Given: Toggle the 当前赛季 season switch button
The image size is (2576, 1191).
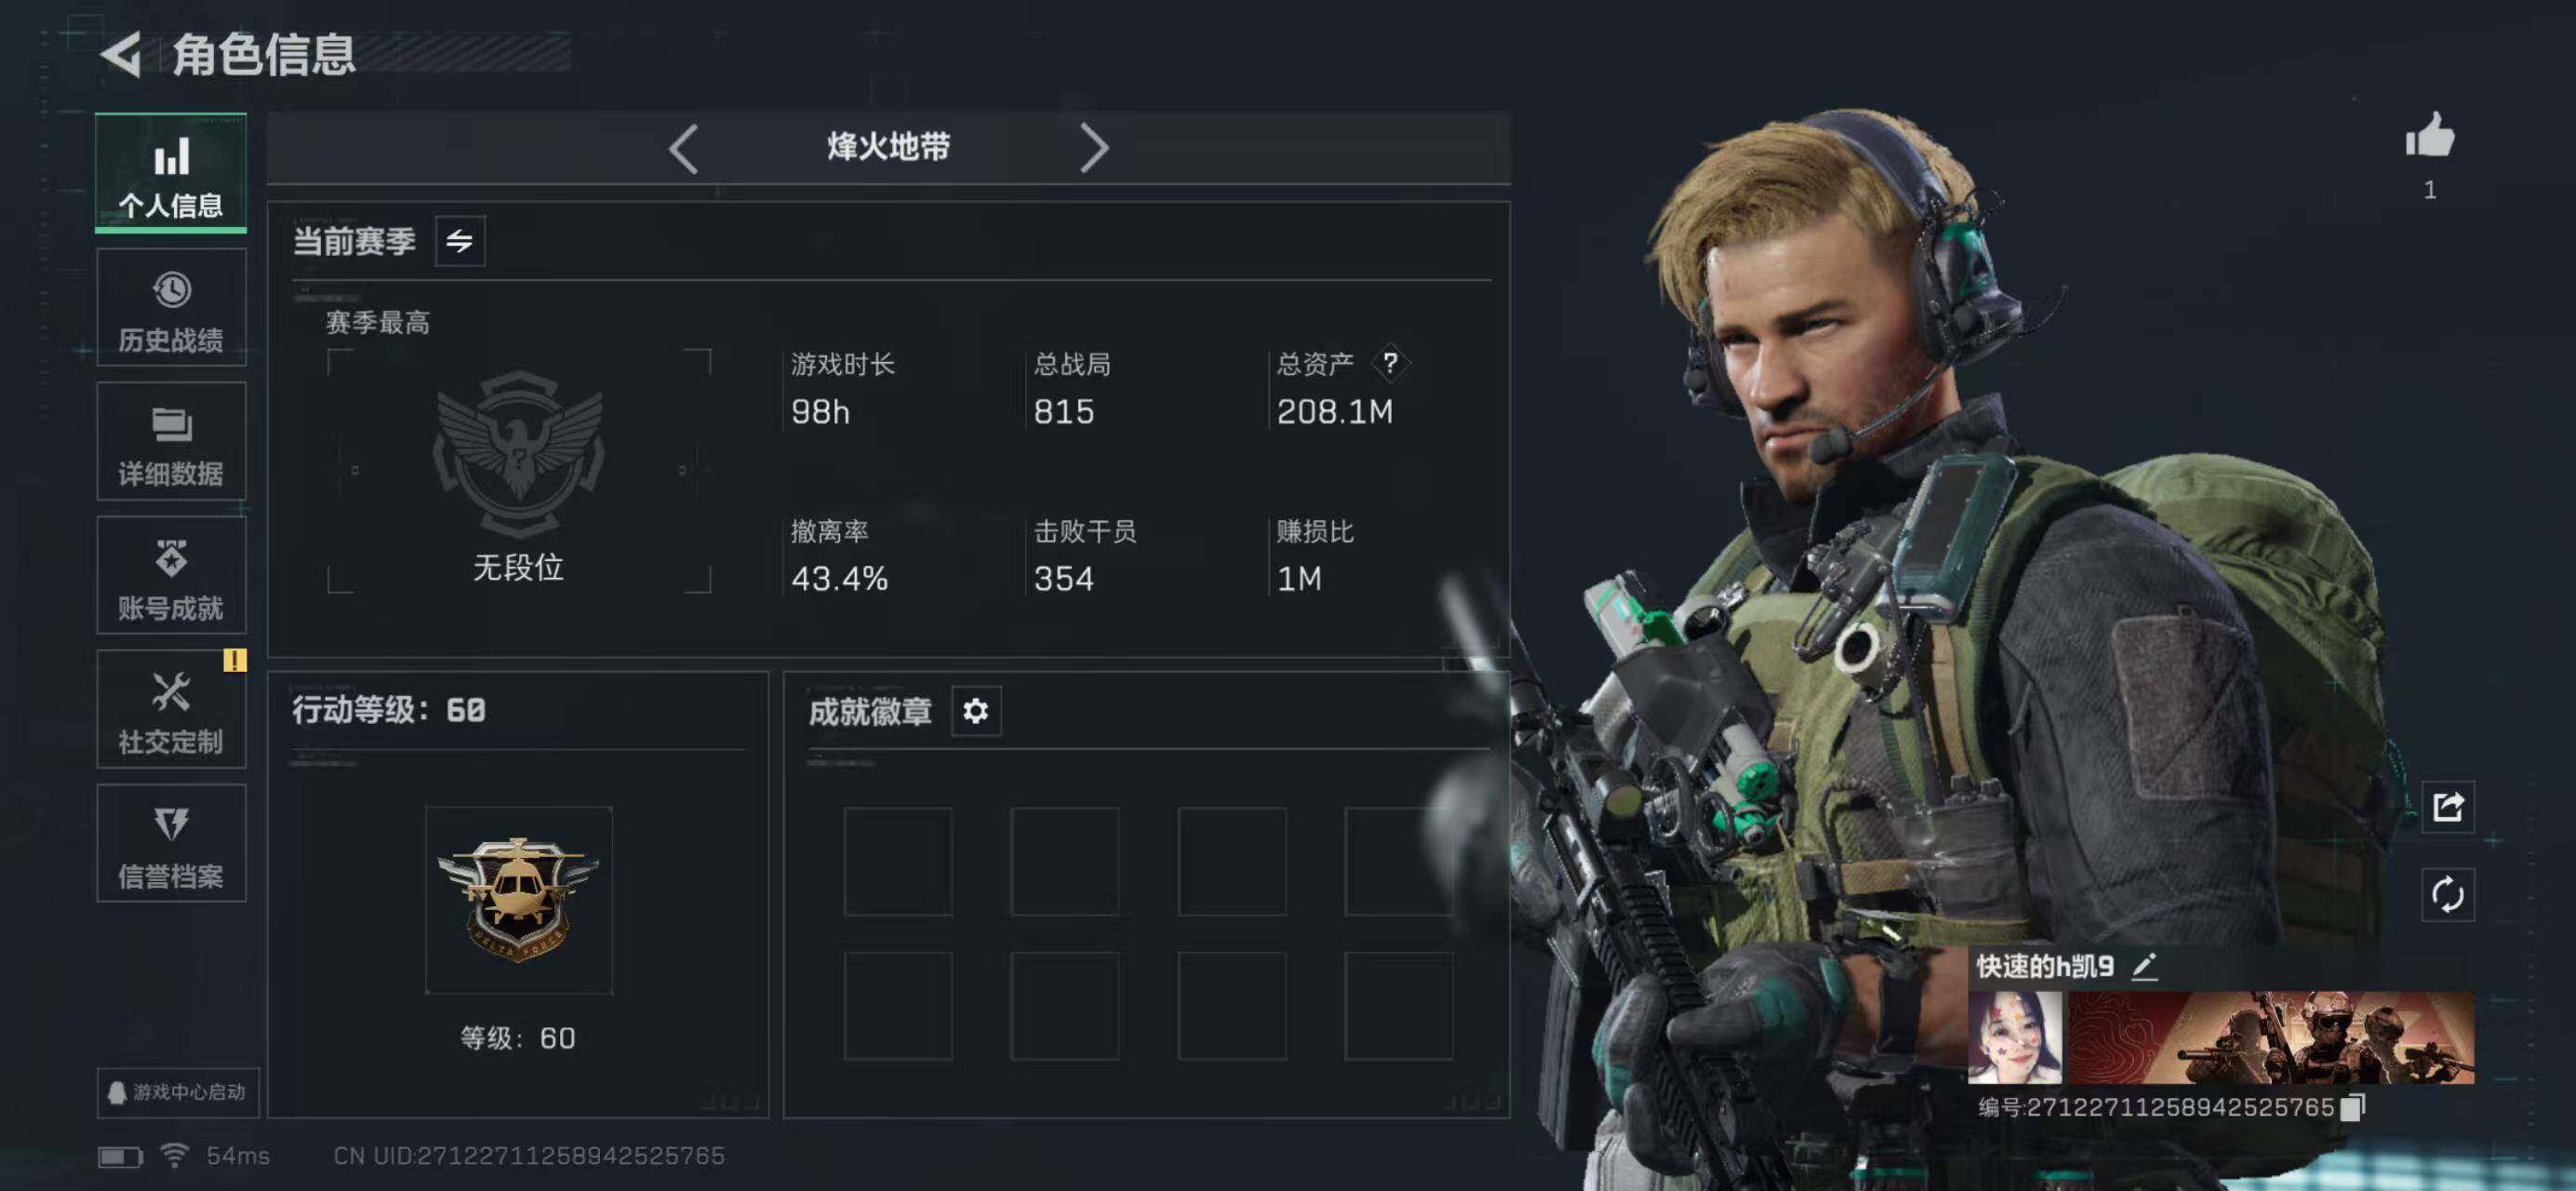Looking at the screenshot, I should coord(460,241).
